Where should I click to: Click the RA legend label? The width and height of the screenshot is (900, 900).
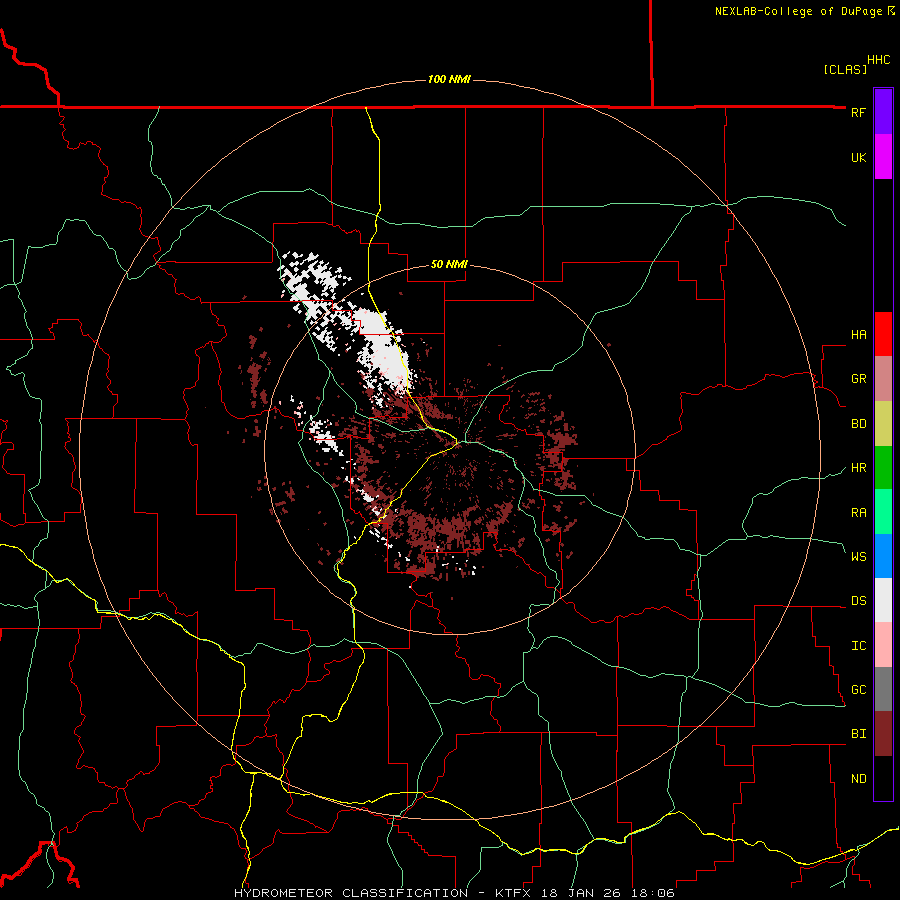(x=858, y=513)
